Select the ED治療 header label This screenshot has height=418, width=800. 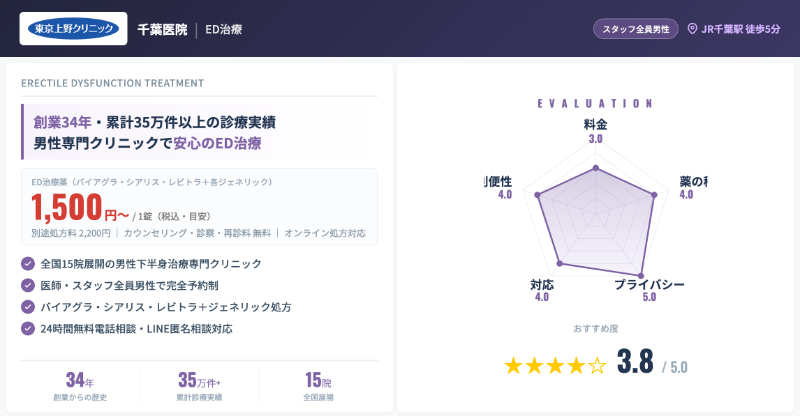point(224,30)
